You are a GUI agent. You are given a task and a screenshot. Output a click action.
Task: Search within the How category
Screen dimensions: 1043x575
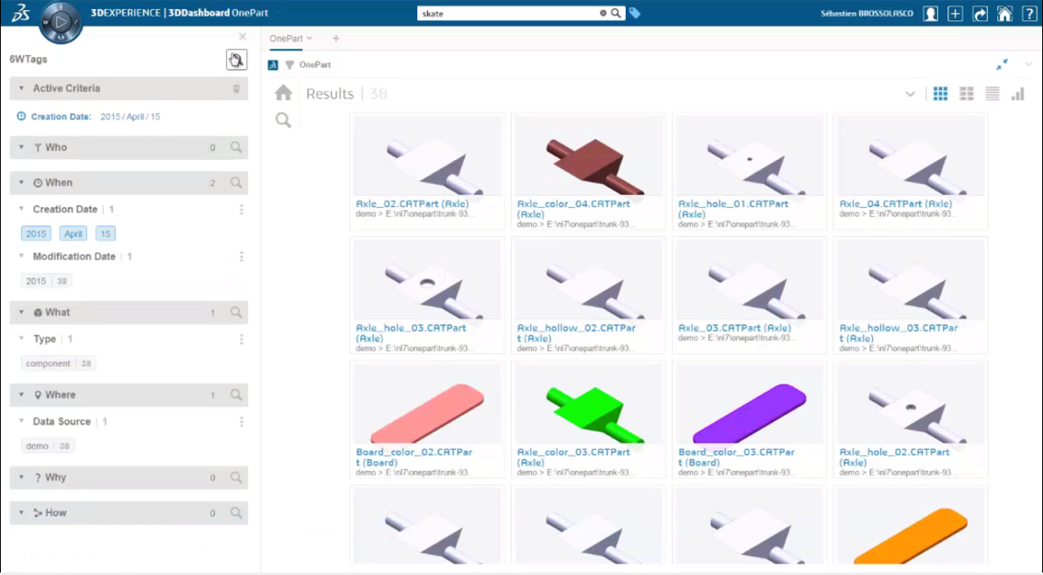236,512
